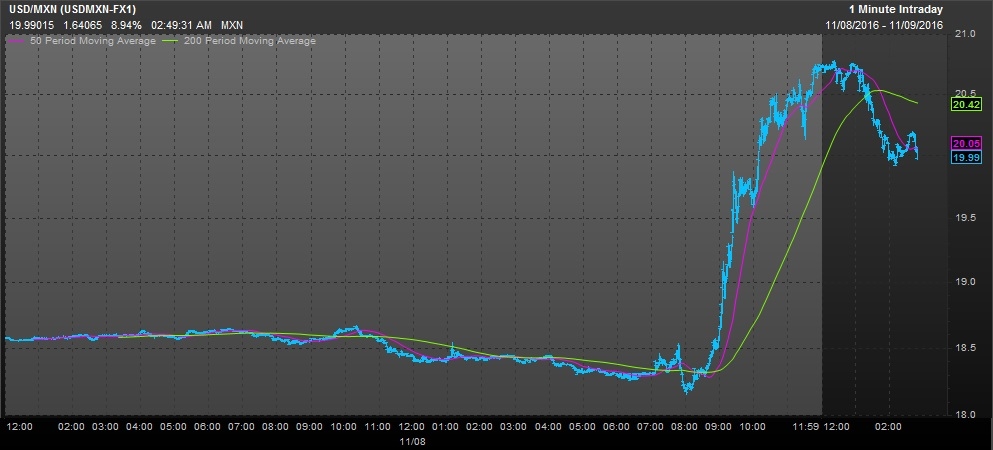993x450 pixels.
Task: Click the 21.0 price axis label
Action: pos(964,35)
